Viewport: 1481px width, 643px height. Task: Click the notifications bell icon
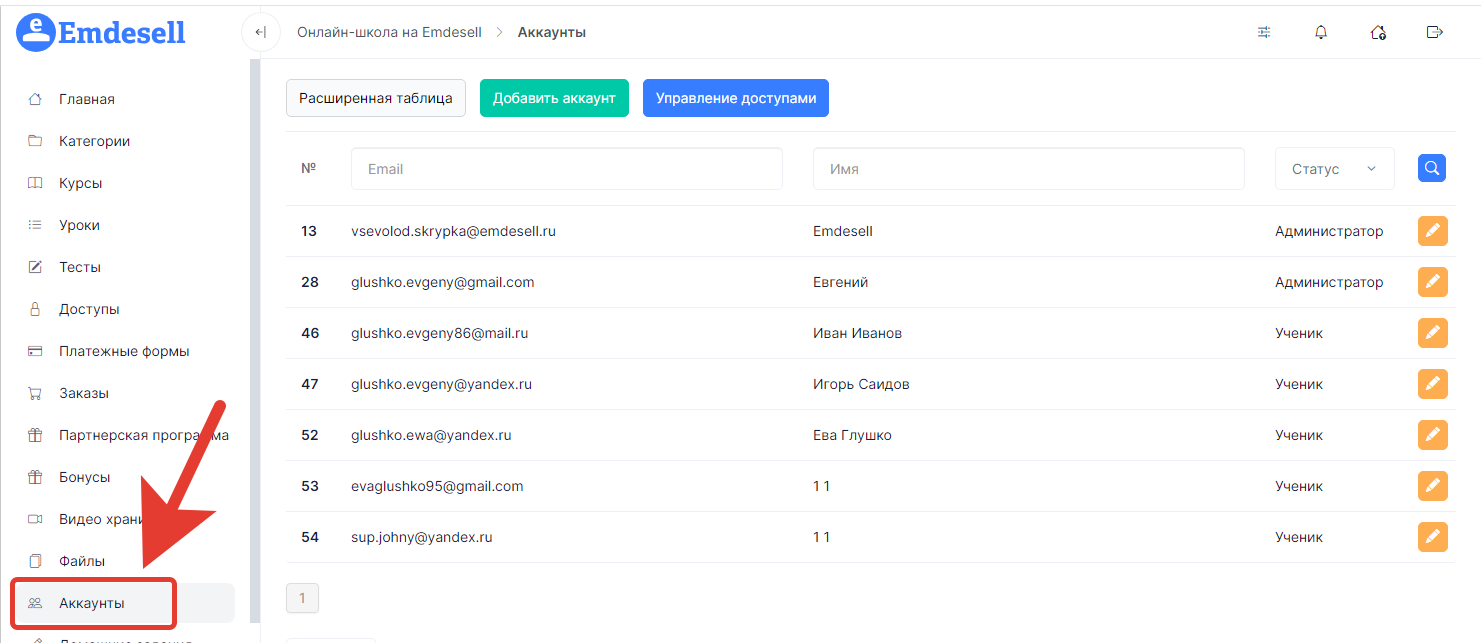[x=1321, y=32]
